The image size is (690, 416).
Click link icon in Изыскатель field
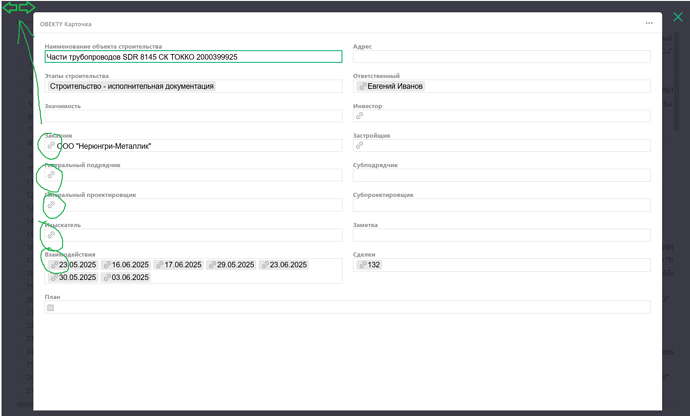click(x=51, y=235)
